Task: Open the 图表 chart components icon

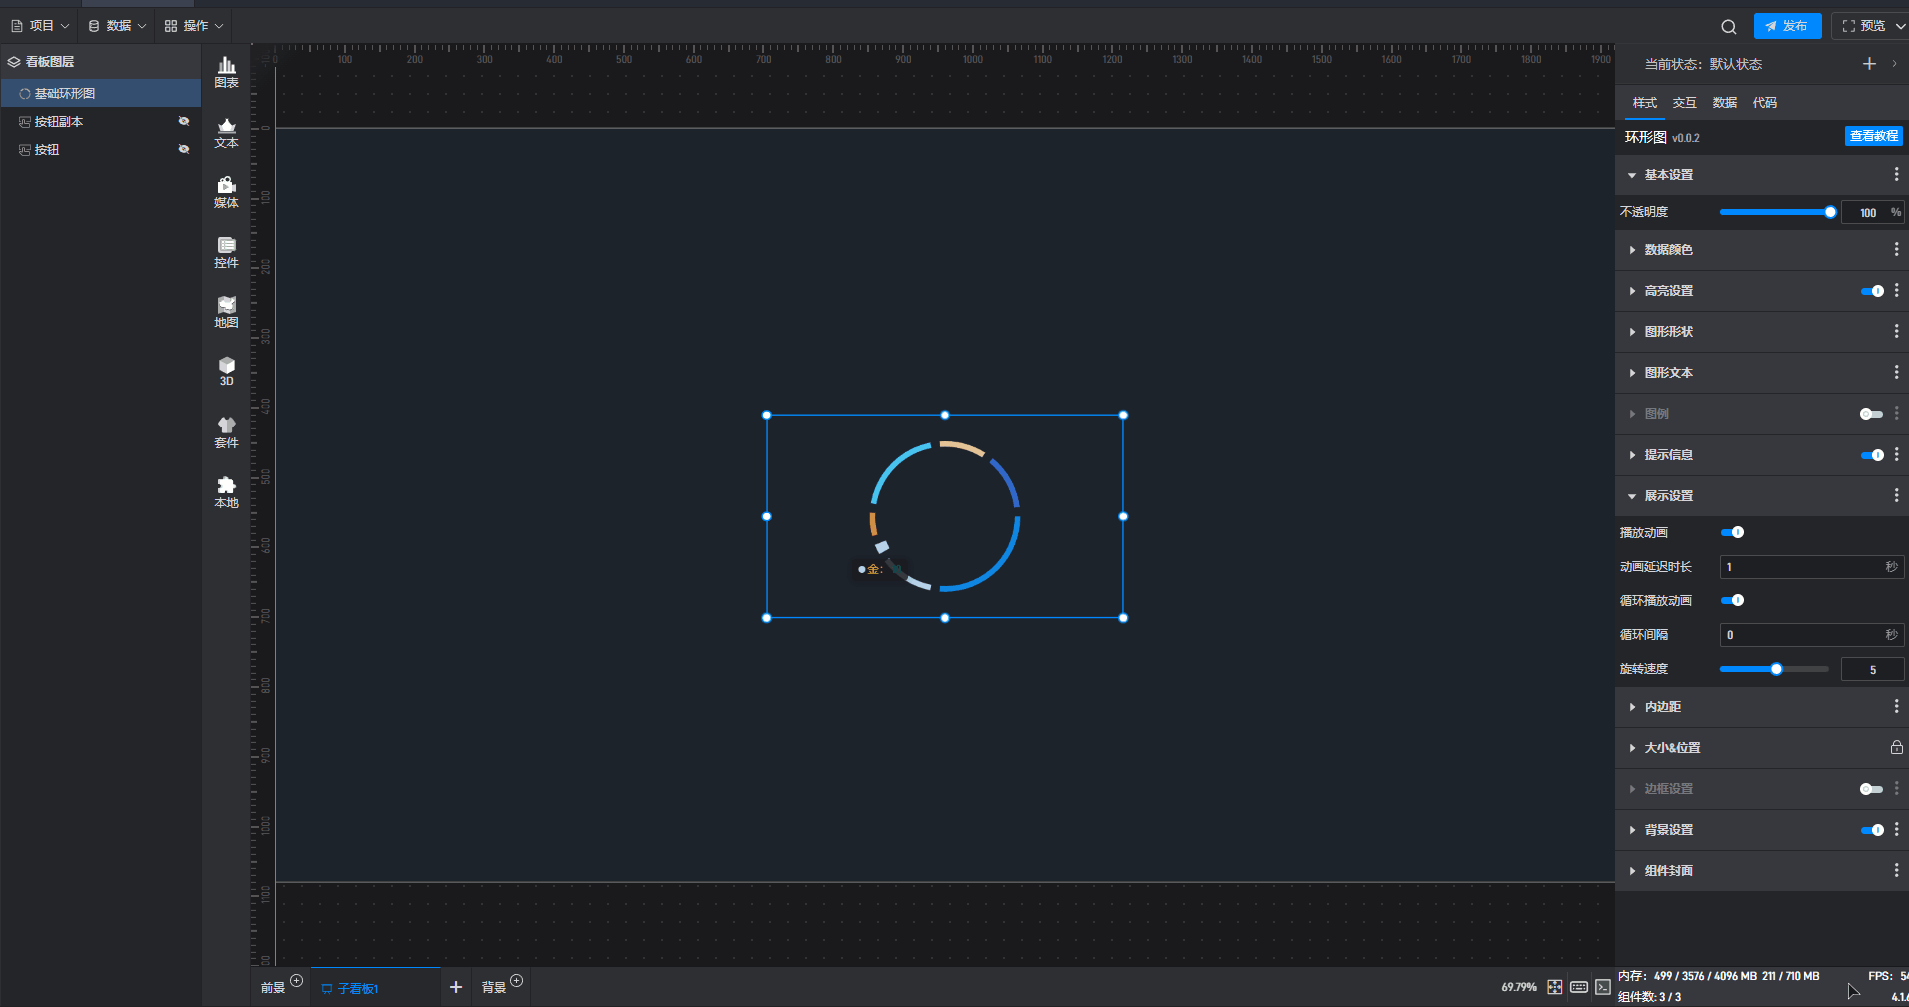Action: (227, 72)
